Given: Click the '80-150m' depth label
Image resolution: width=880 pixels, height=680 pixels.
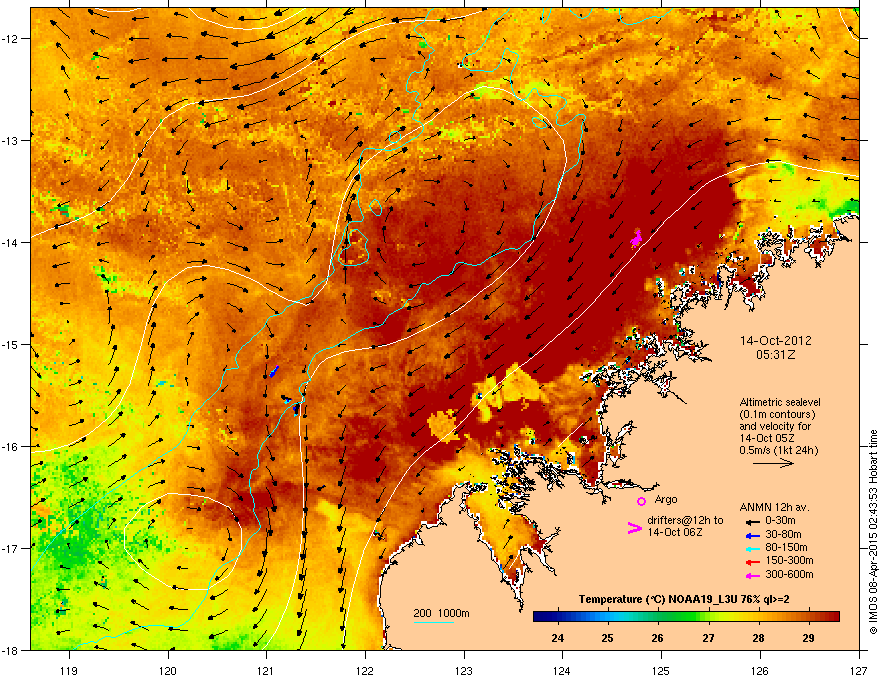Looking at the screenshot, I should [x=786, y=547].
